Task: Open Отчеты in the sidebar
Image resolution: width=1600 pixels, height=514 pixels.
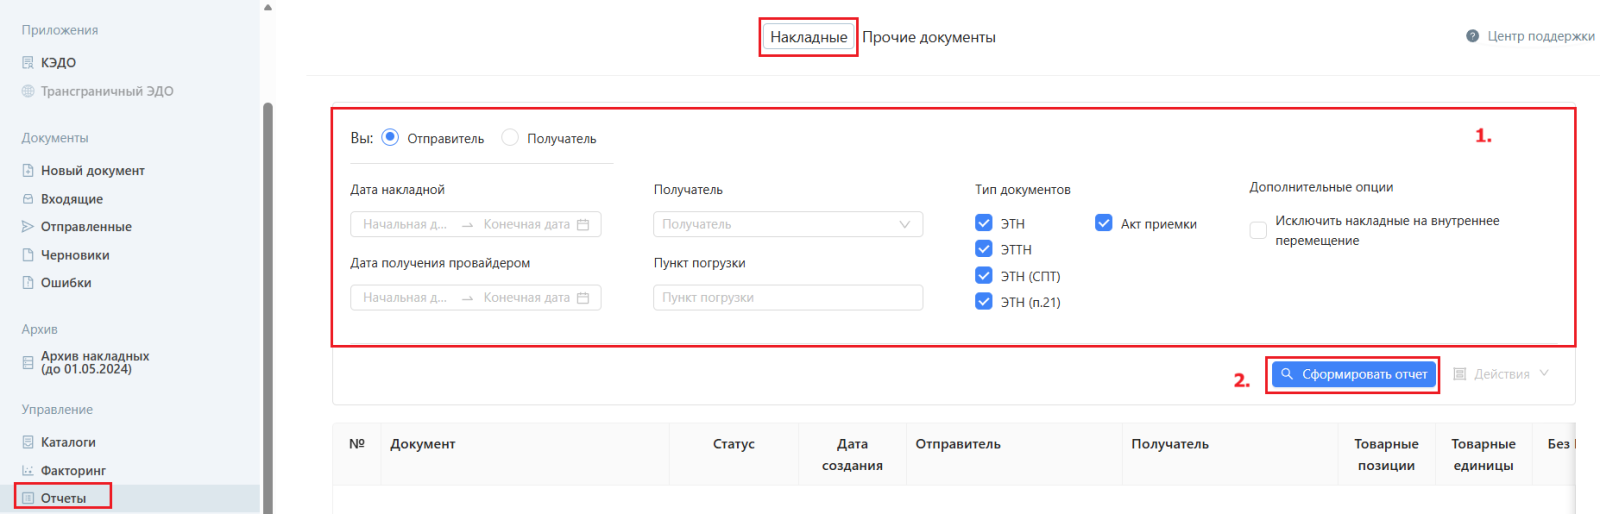Action: click(63, 498)
